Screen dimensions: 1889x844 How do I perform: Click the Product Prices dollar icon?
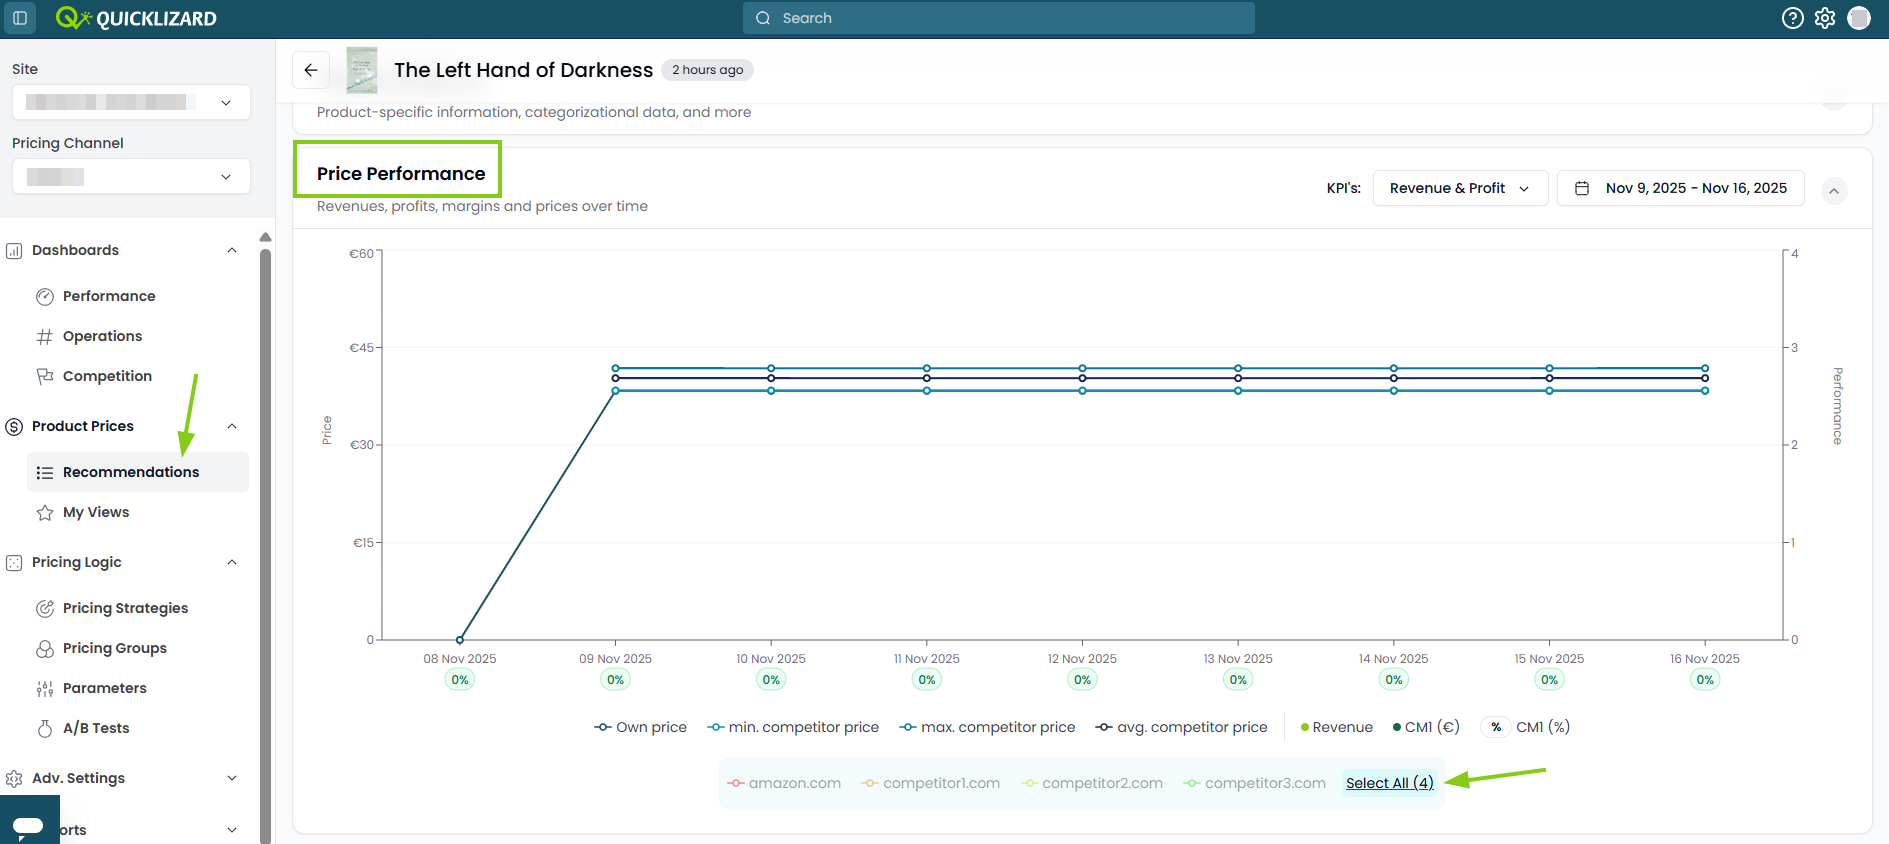pos(14,426)
